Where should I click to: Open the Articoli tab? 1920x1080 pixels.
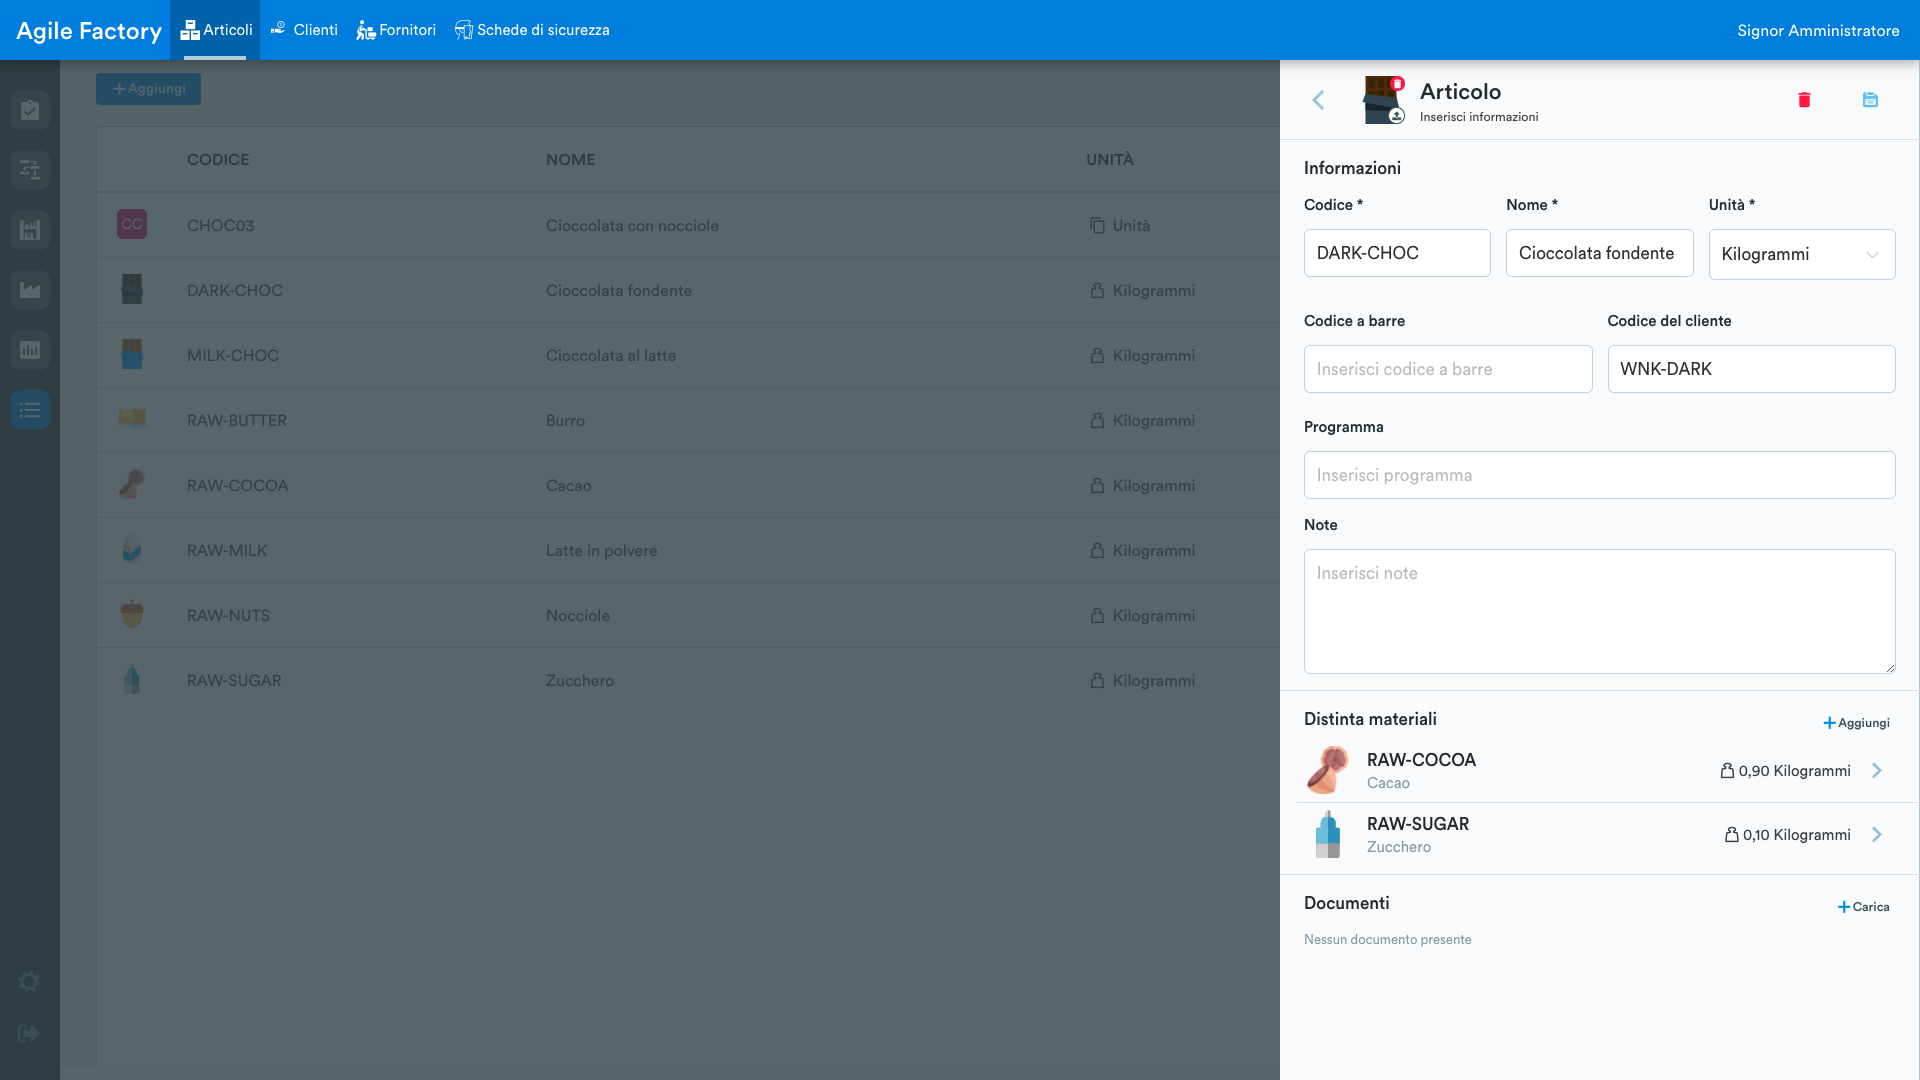pyautogui.click(x=216, y=30)
